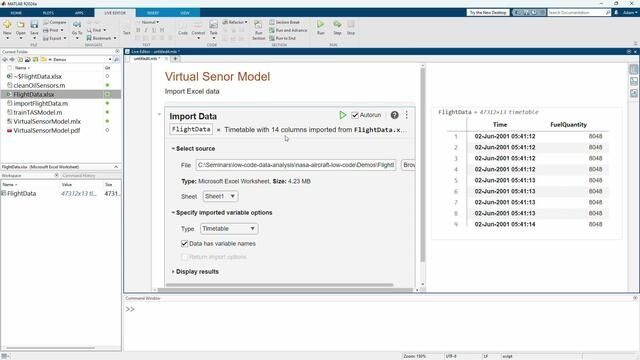Click the FlightData output variable field
This screenshot has height=360, width=640.
[191, 129]
